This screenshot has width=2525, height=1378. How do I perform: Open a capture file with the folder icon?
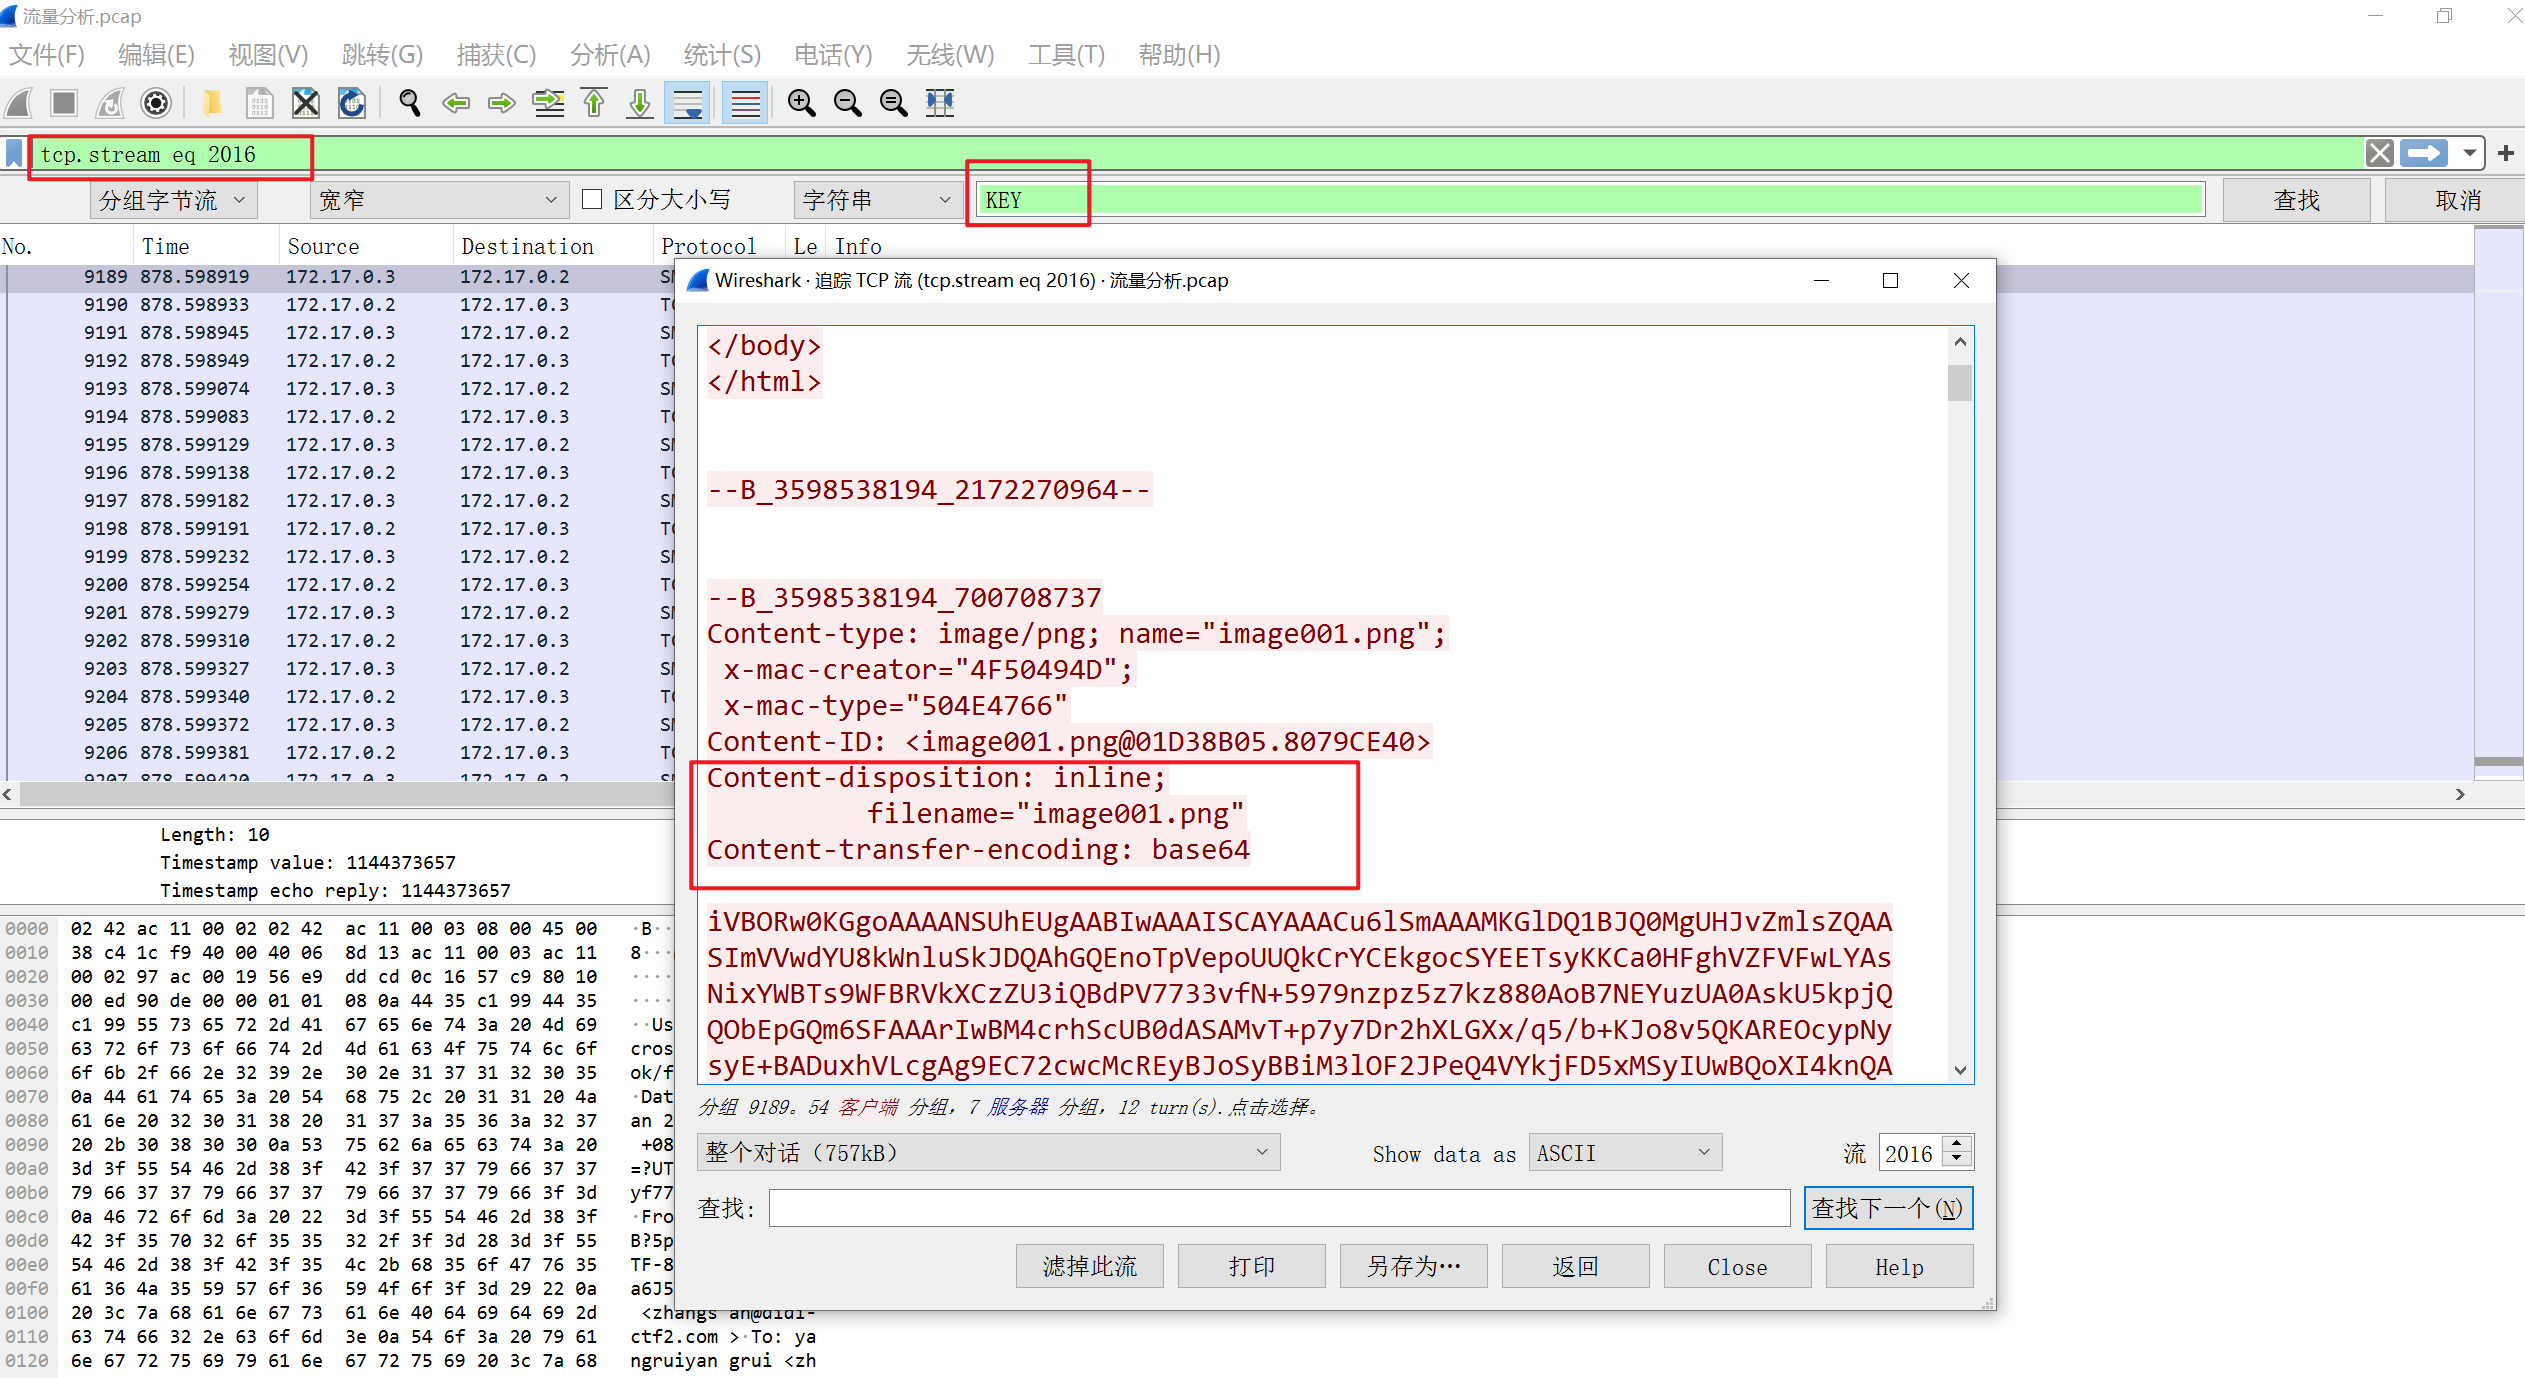pos(212,103)
